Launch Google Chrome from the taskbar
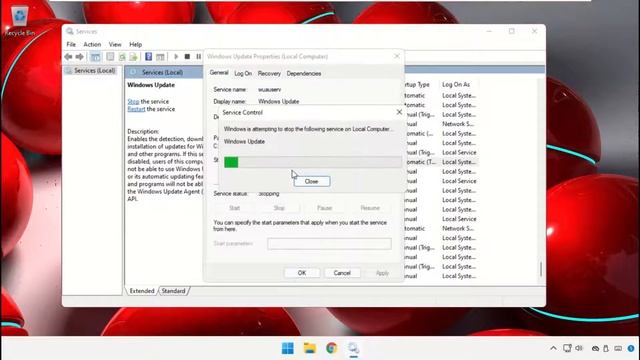640x360 pixels. point(332,348)
